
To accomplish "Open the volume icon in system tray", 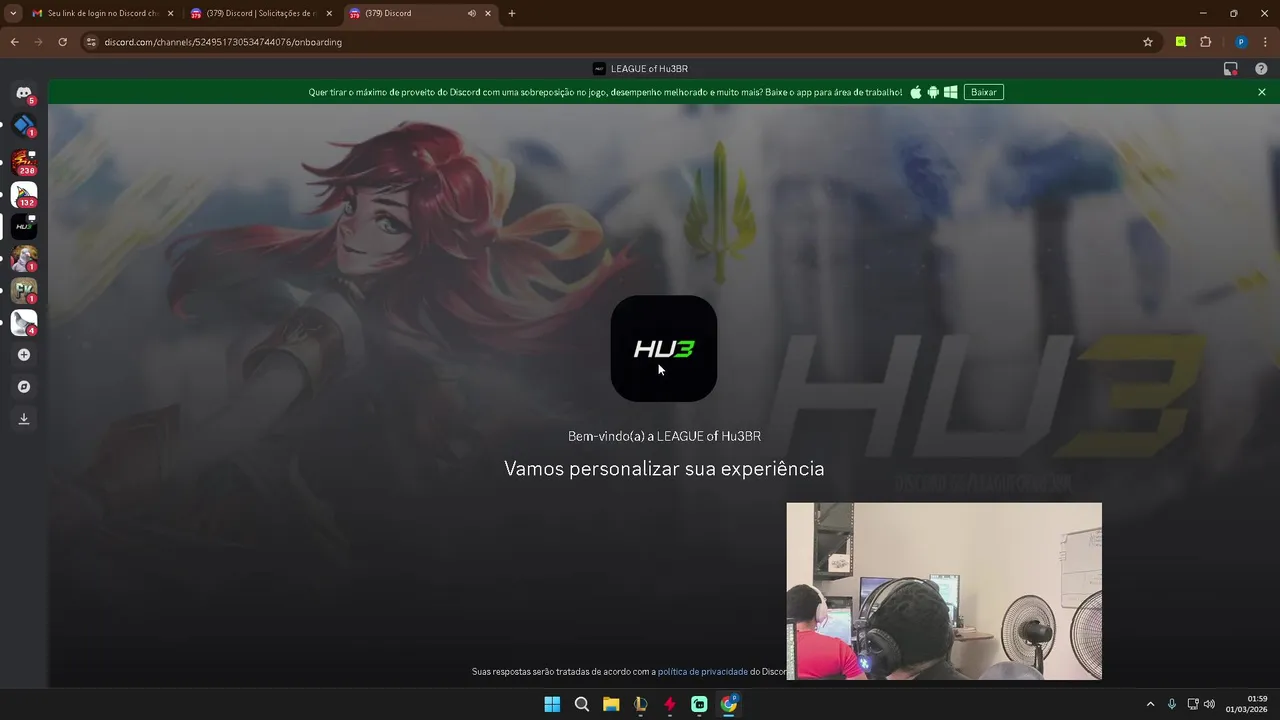I will tap(1209, 704).
